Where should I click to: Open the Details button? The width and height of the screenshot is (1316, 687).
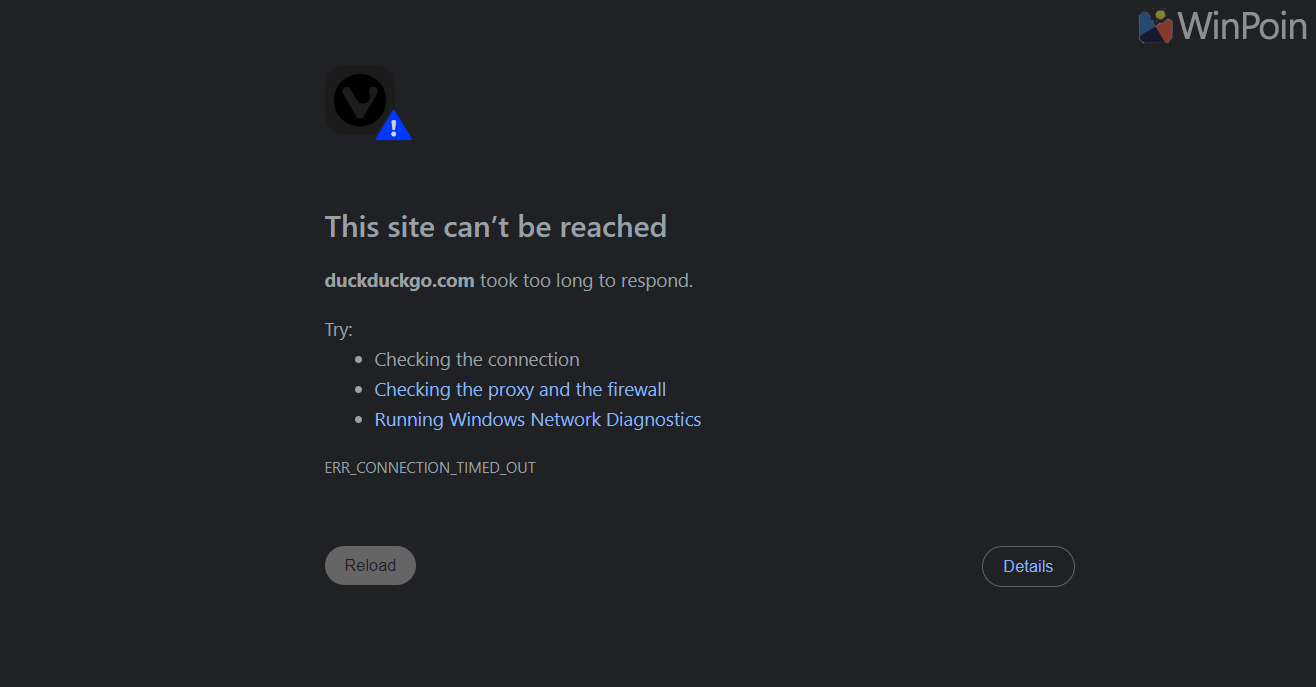point(1028,566)
